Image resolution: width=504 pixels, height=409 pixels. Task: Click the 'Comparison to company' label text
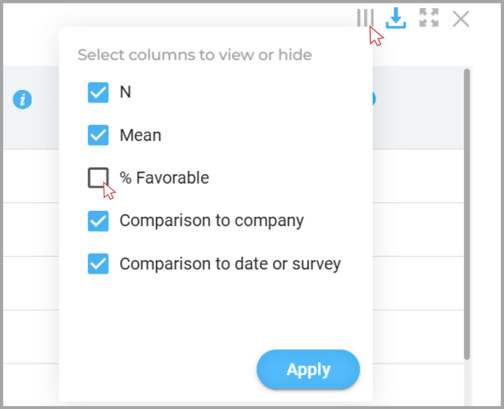click(x=212, y=221)
